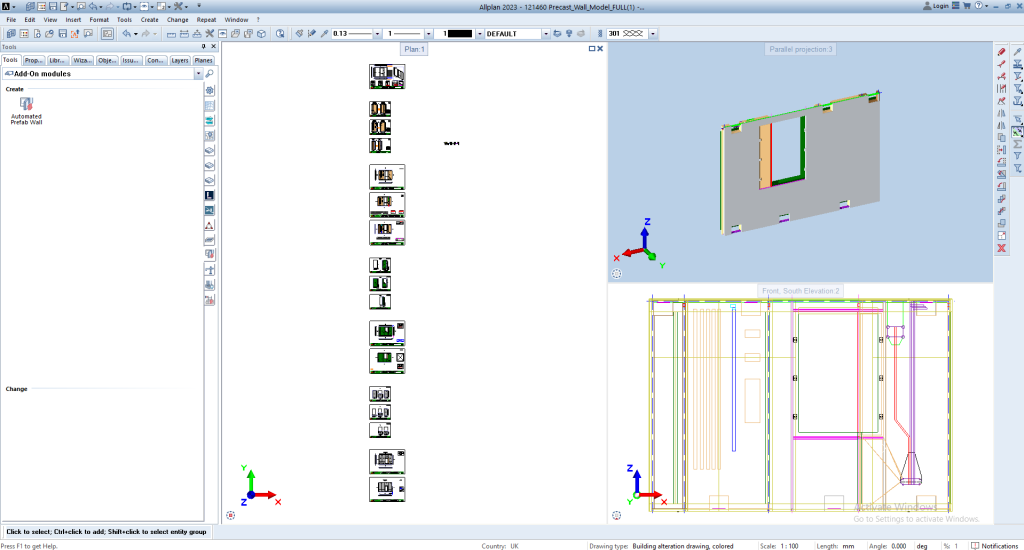Viewport: 1024px width, 550px height.
Task: Click the black line color swatch
Action: (x=460, y=33)
